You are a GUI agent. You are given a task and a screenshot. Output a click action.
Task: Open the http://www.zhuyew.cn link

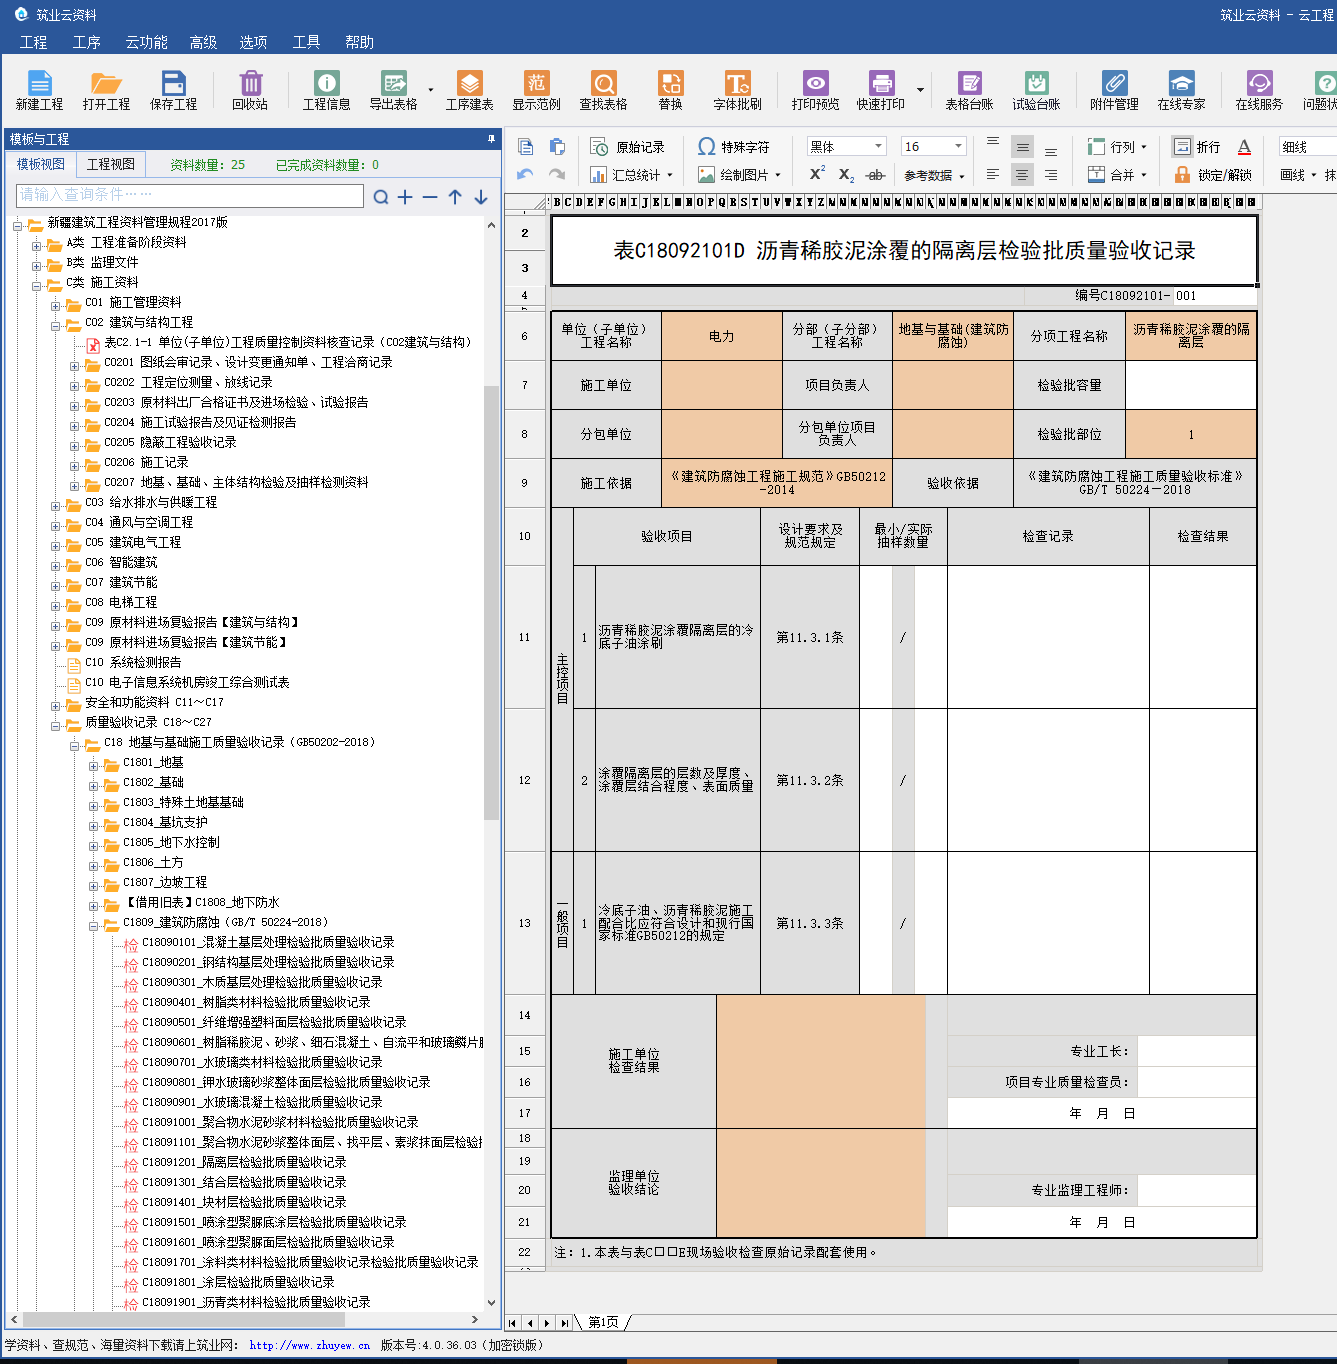[x=309, y=1345]
